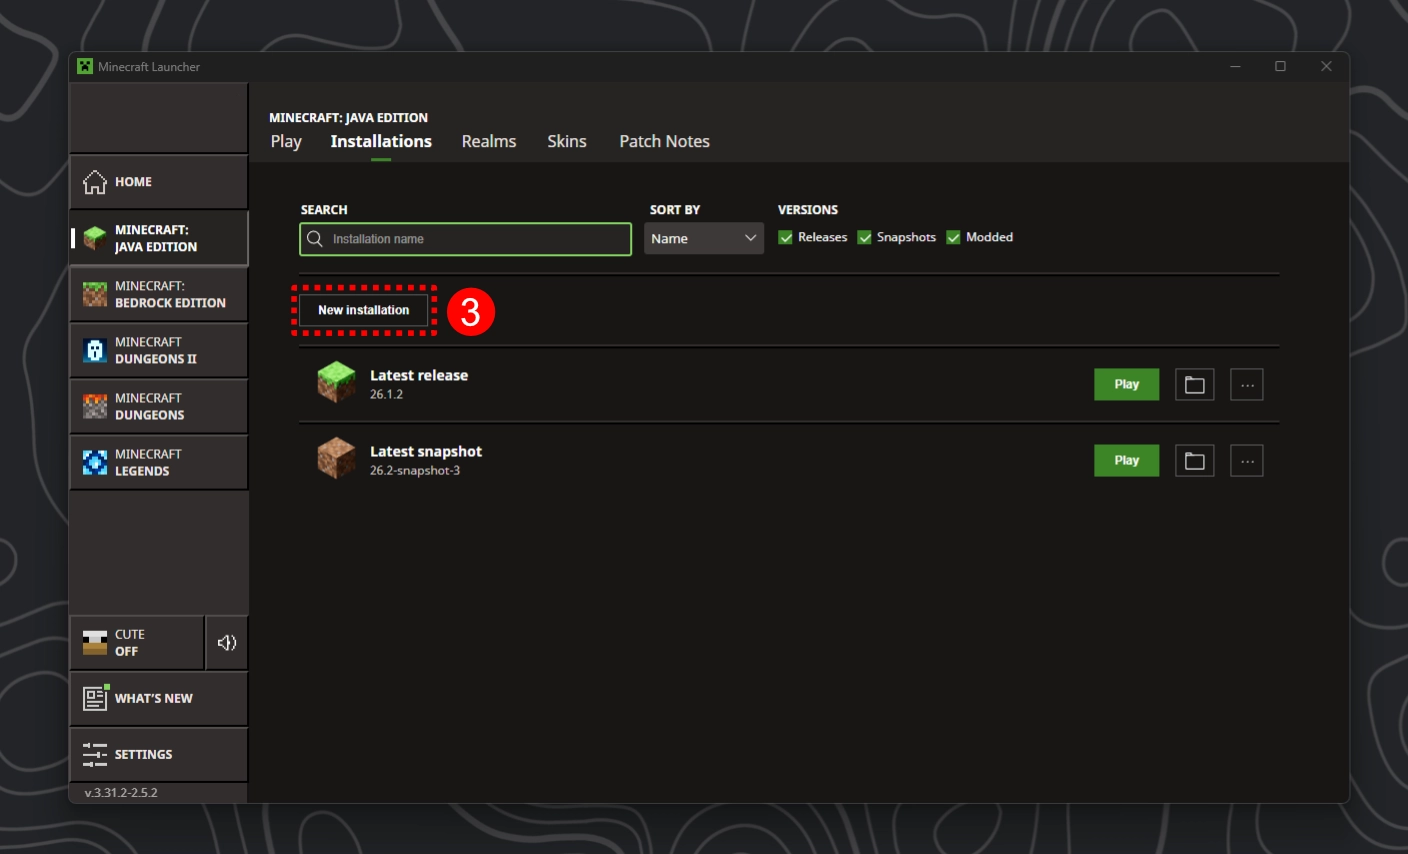Turn the CUTE theme on
Screen dimensions: 1408x854
[x=137, y=642]
